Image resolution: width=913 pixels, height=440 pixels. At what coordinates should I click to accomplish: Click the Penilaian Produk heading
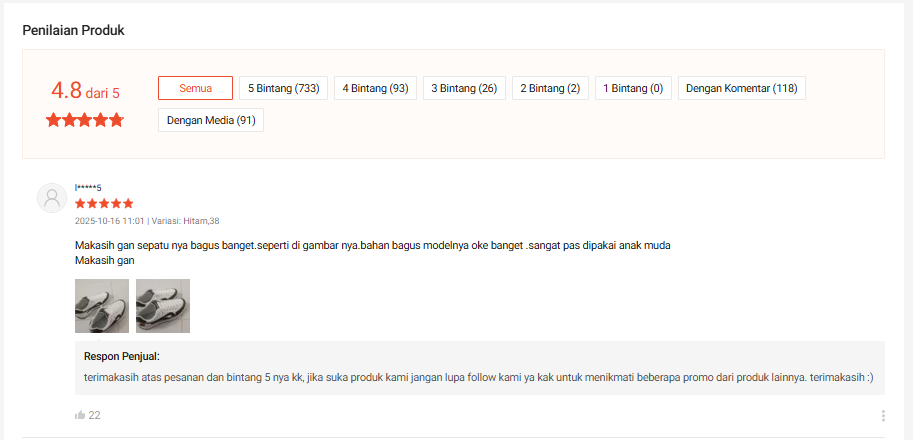(73, 31)
